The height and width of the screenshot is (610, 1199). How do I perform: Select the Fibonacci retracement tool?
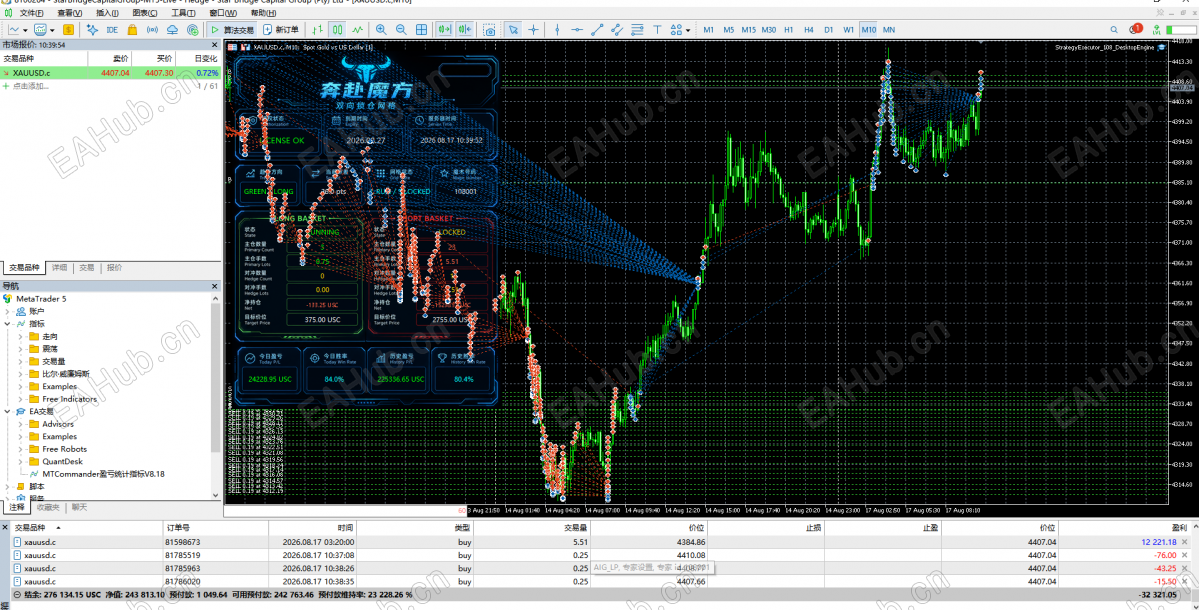[636, 30]
